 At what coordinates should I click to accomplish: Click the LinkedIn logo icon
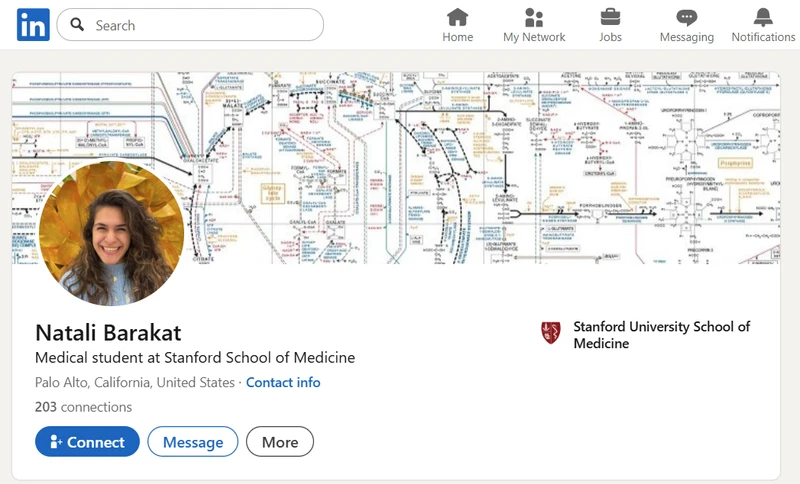tap(33, 25)
